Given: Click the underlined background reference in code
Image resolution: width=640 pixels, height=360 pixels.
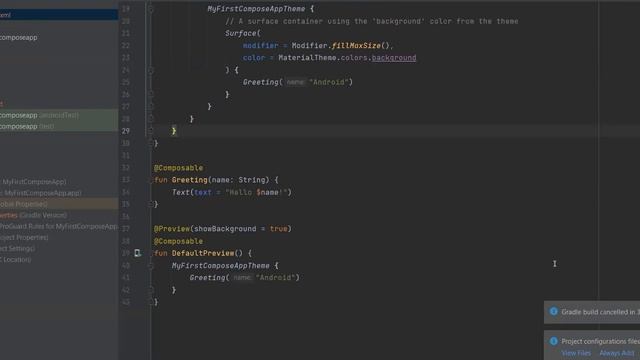Looking at the screenshot, I should coord(394,58).
